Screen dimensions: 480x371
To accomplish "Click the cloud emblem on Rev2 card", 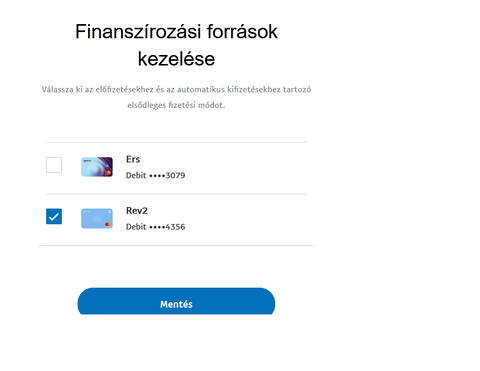I will [96, 219].
